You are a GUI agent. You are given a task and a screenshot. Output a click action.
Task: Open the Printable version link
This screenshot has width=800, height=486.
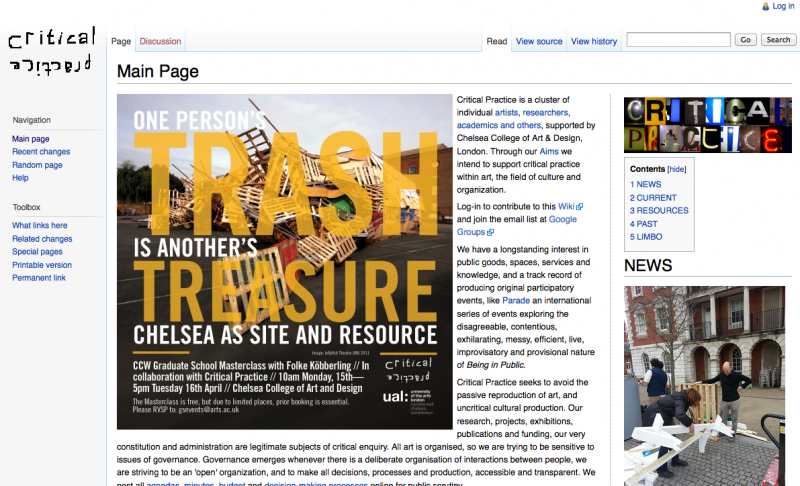42,265
